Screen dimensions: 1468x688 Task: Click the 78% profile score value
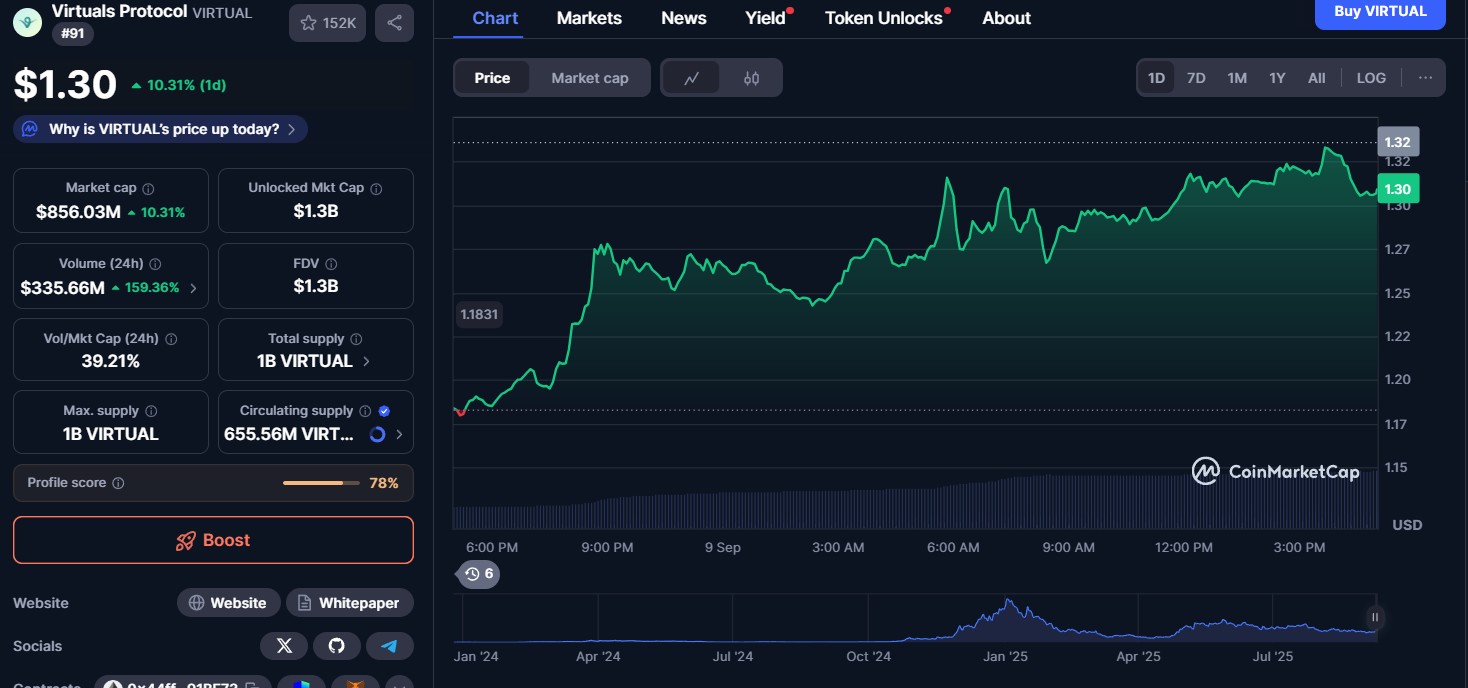pos(384,483)
